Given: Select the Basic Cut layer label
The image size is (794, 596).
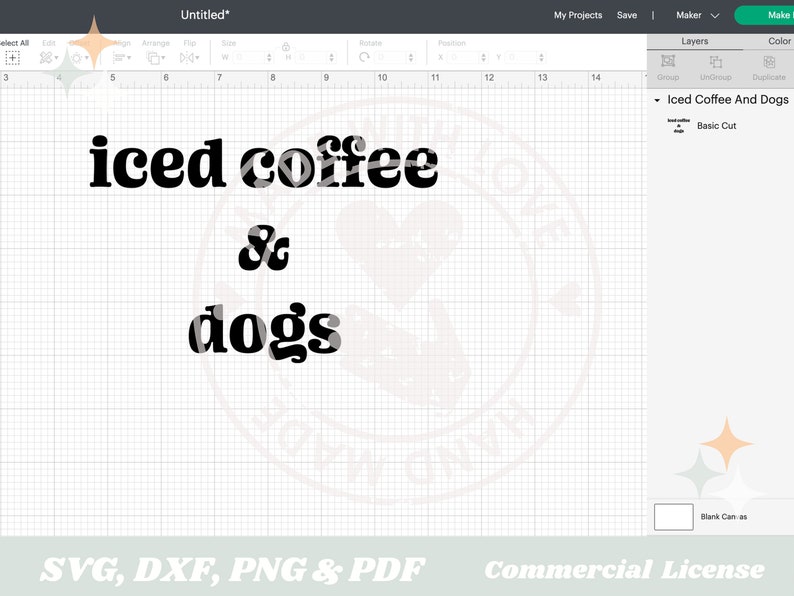Looking at the screenshot, I should pyautogui.click(x=717, y=126).
